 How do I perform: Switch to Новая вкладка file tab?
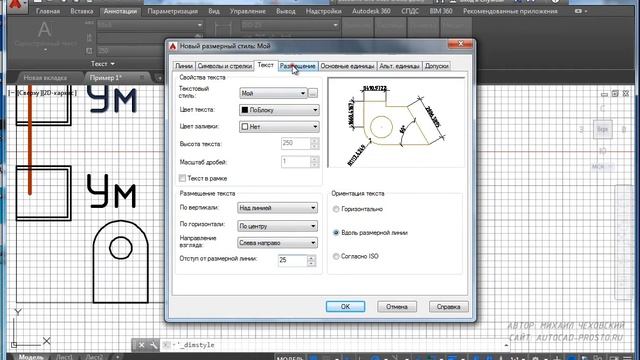point(45,78)
